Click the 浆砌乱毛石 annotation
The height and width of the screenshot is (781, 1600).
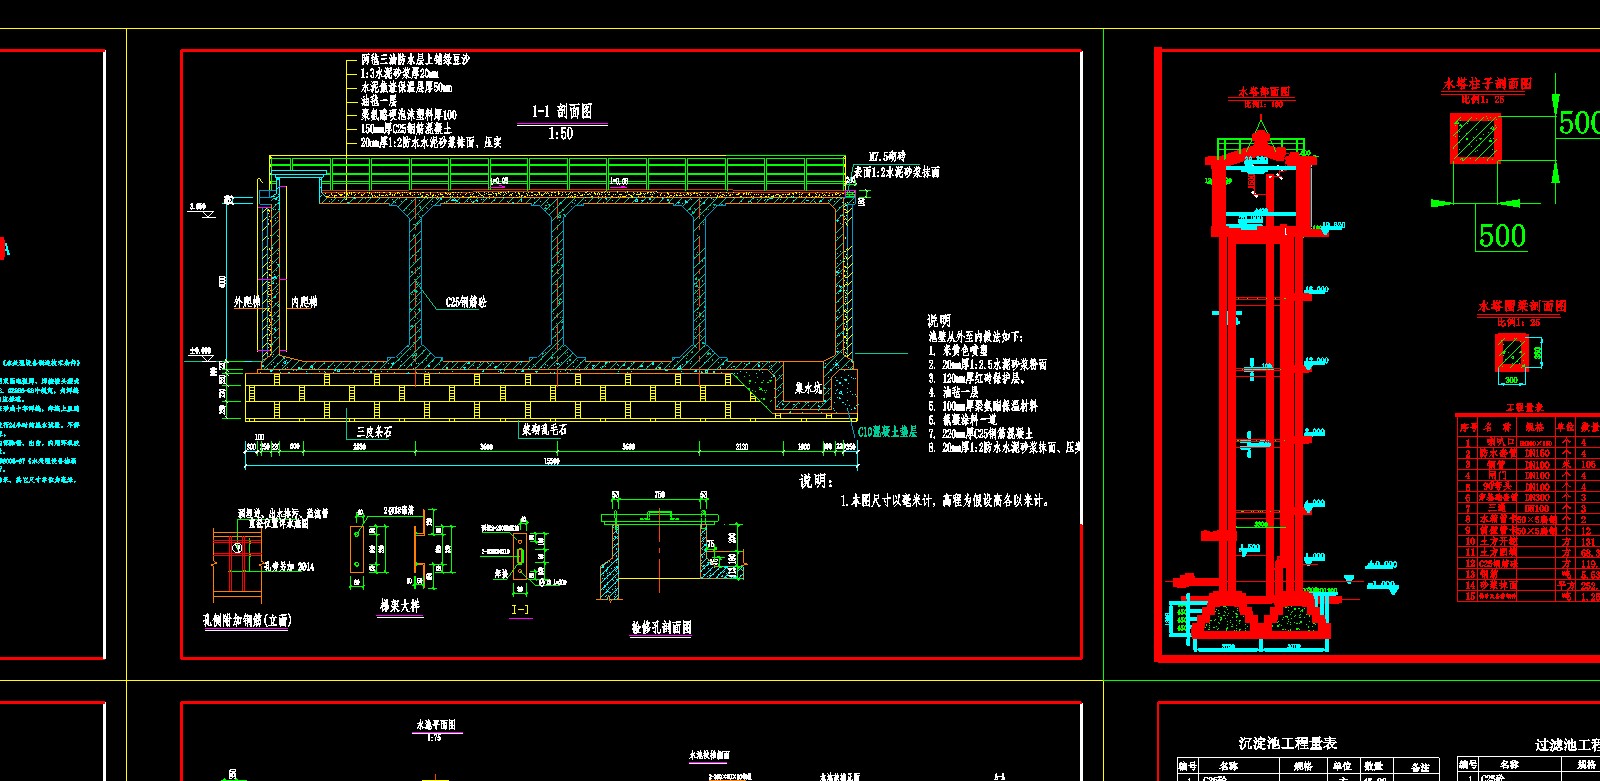pyautogui.click(x=544, y=429)
